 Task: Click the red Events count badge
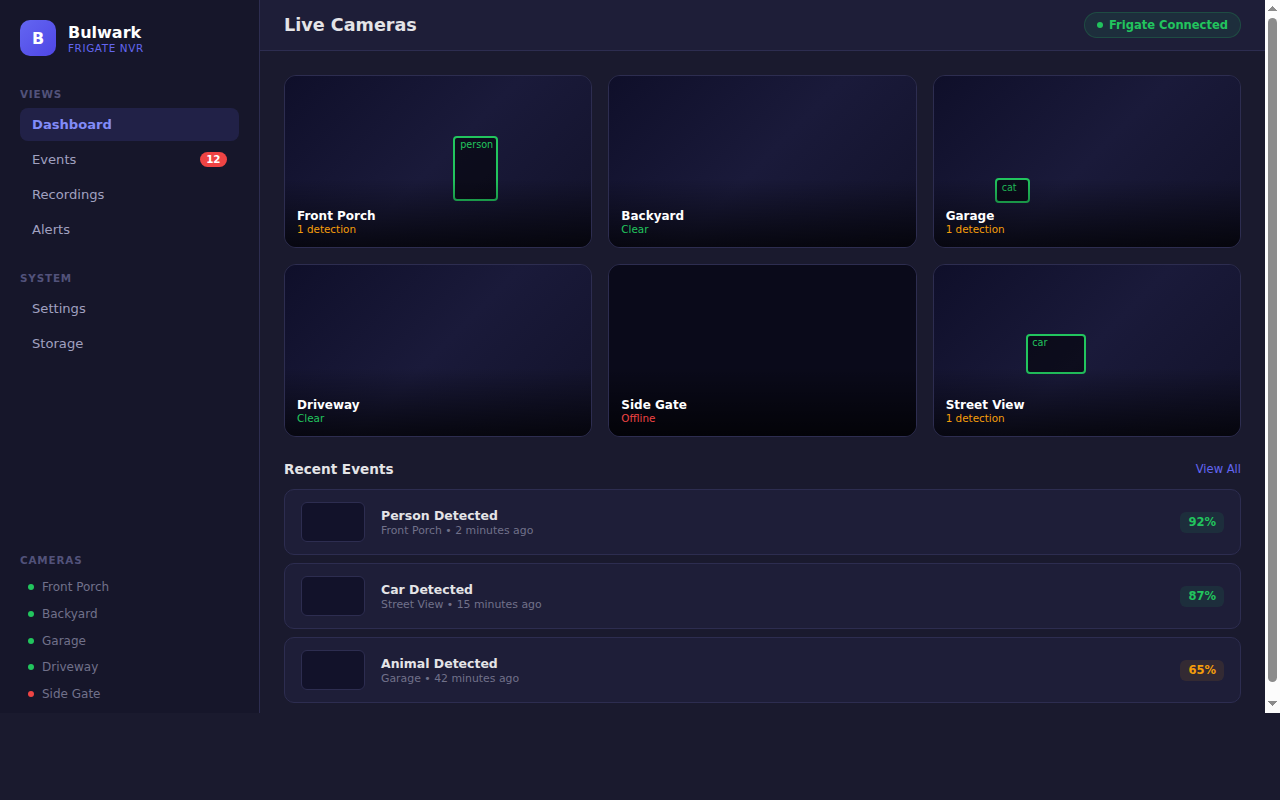coord(213,160)
